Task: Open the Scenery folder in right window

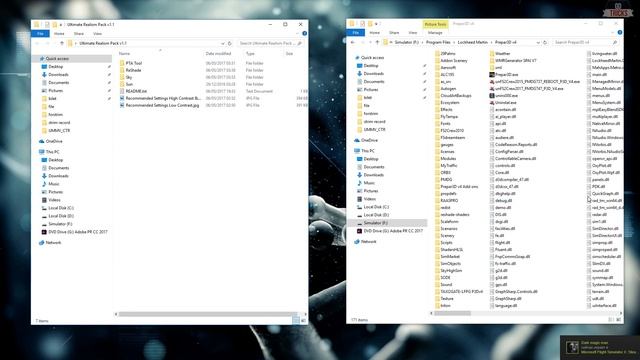Action: [447, 236]
